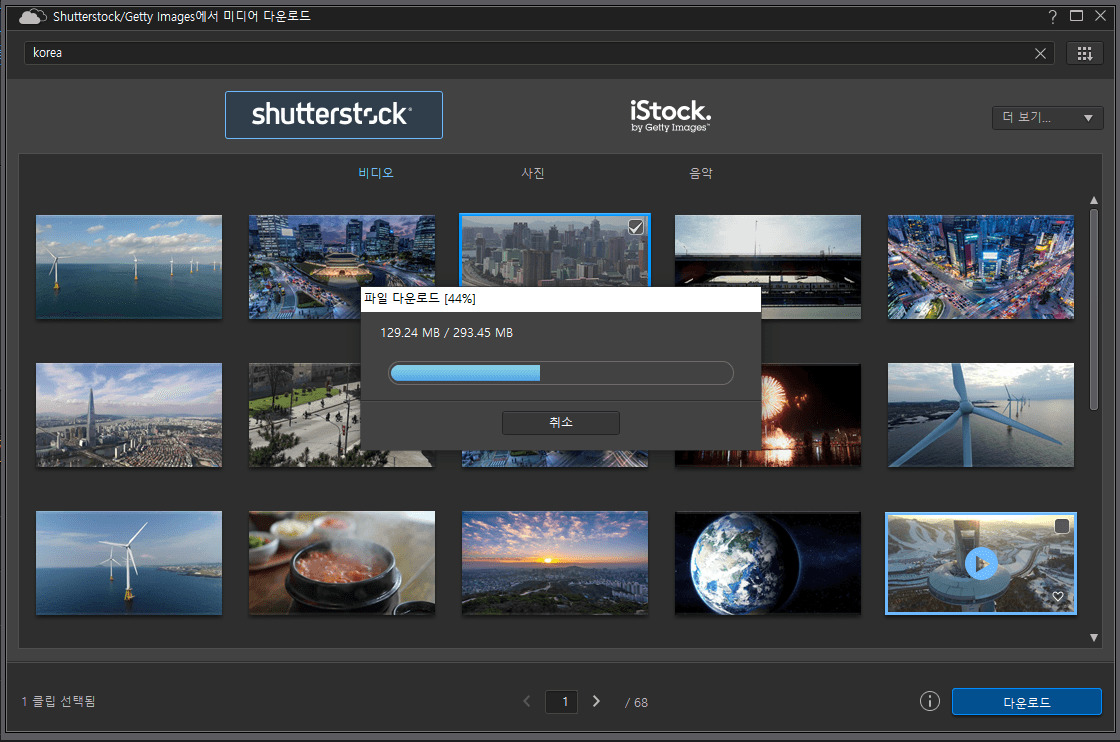
Task: Clear the korea search text
Action: click(1040, 54)
